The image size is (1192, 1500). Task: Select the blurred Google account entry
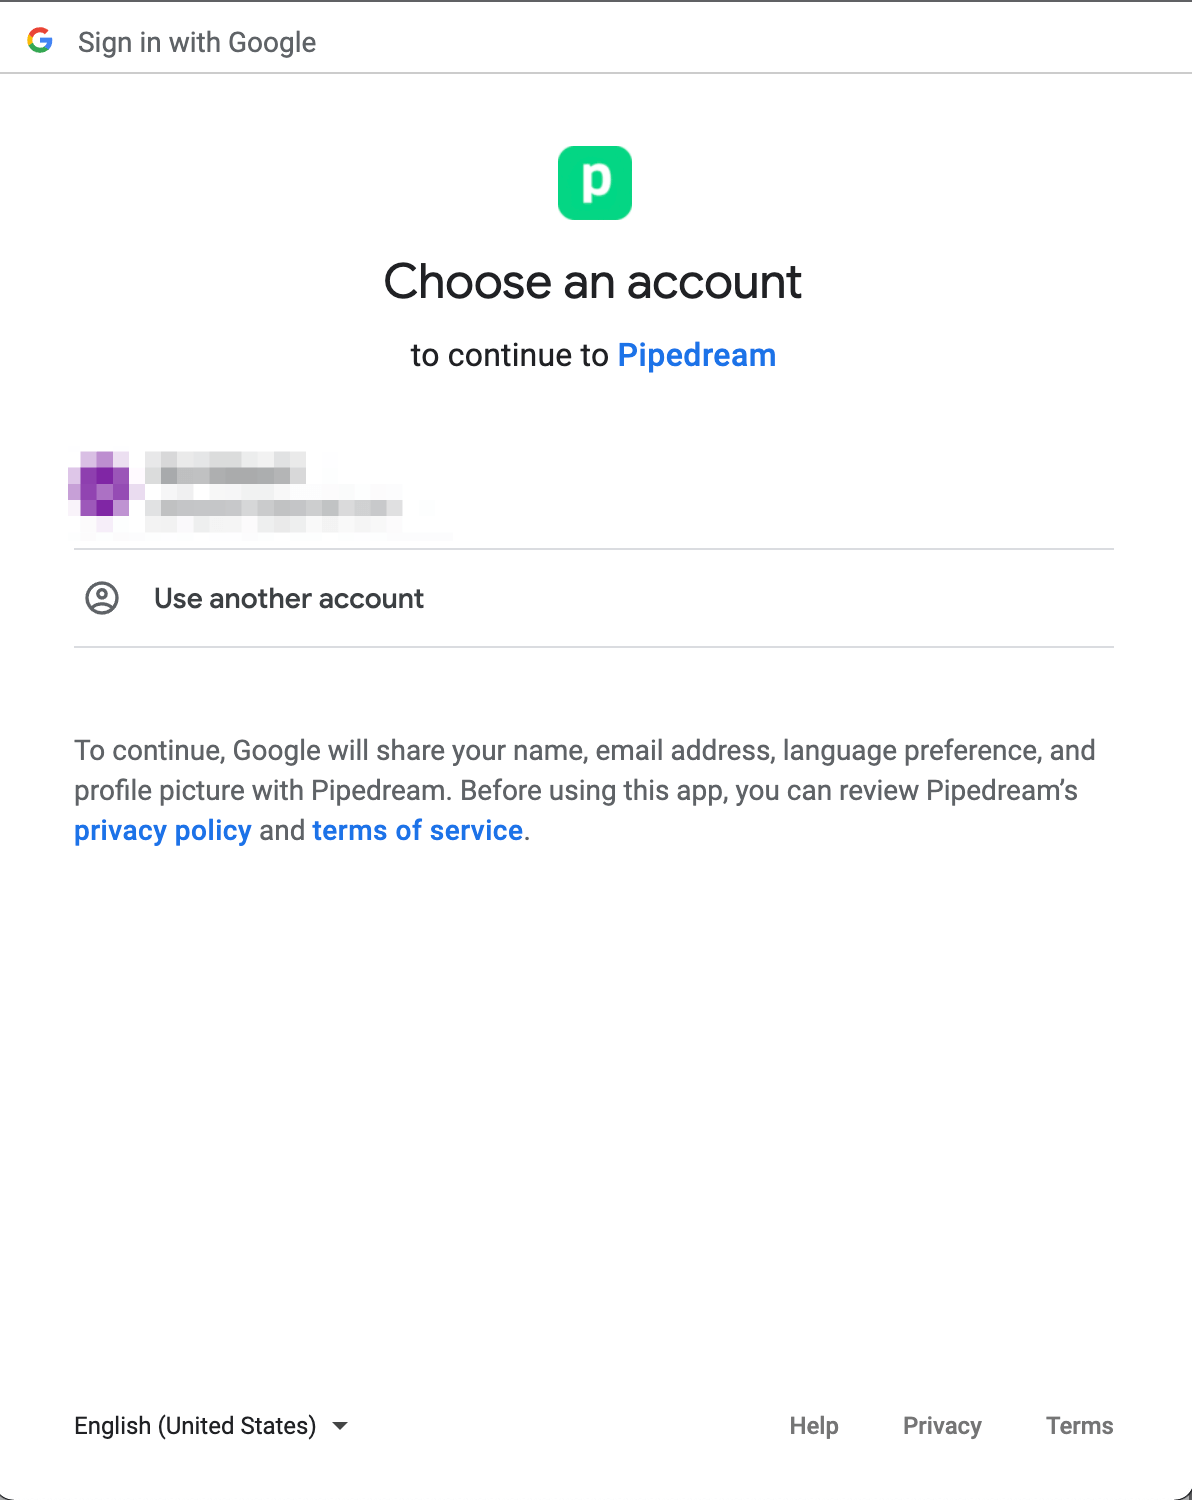point(400,490)
